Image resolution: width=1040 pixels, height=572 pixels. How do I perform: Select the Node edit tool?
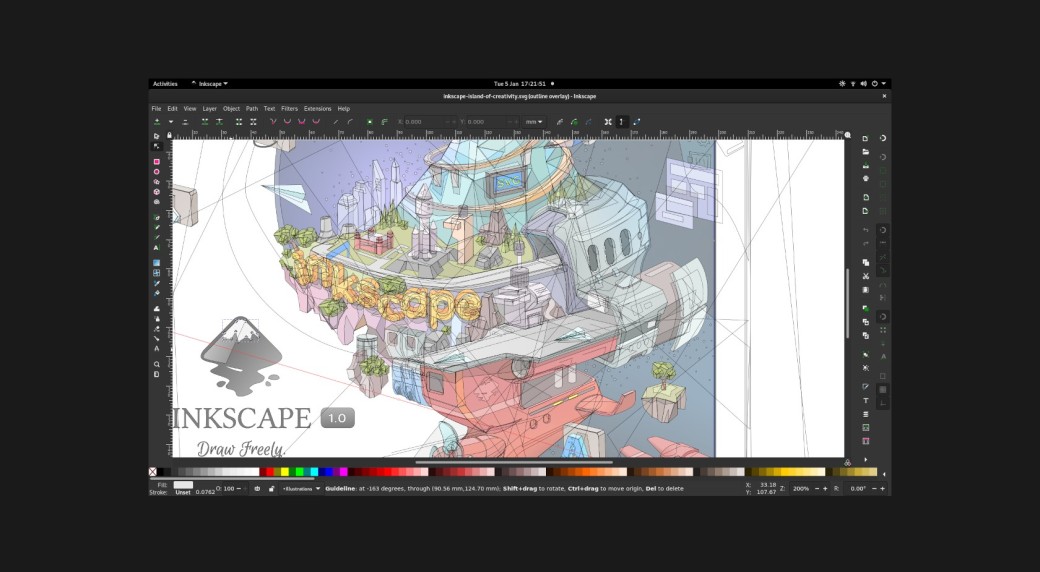(x=157, y=146)
